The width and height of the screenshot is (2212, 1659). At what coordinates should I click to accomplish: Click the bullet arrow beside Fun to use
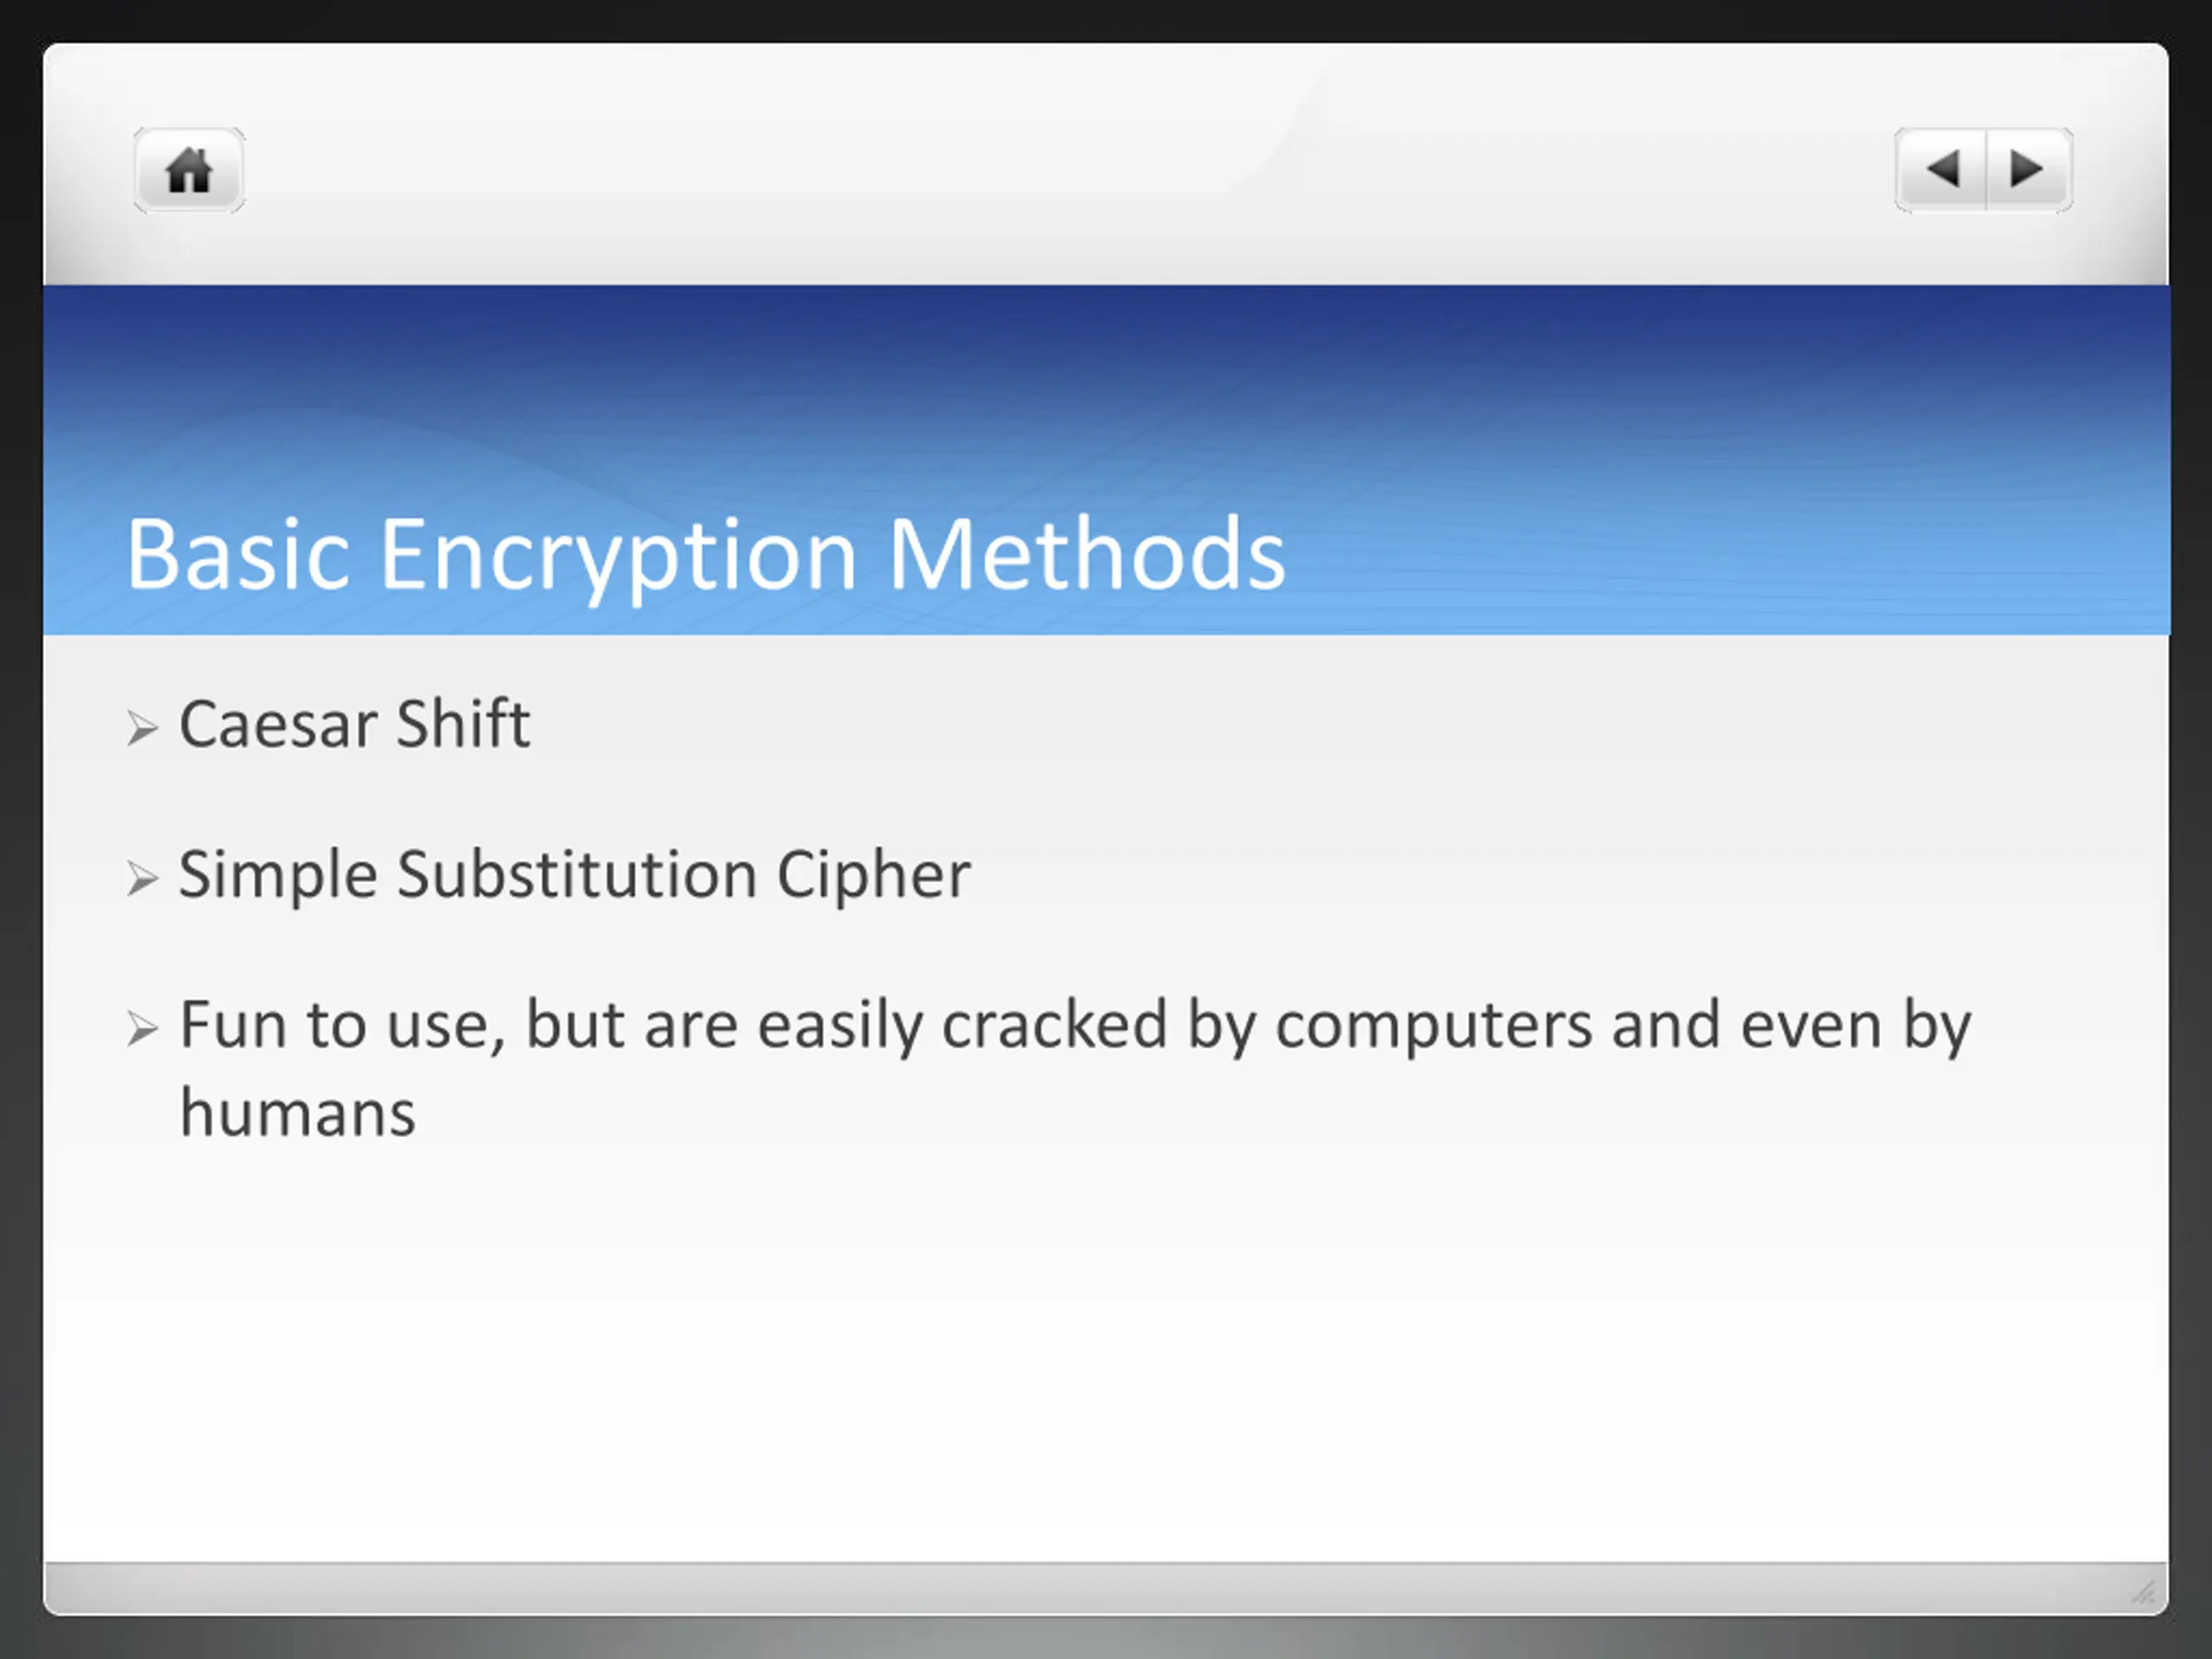coord(143,1028)
